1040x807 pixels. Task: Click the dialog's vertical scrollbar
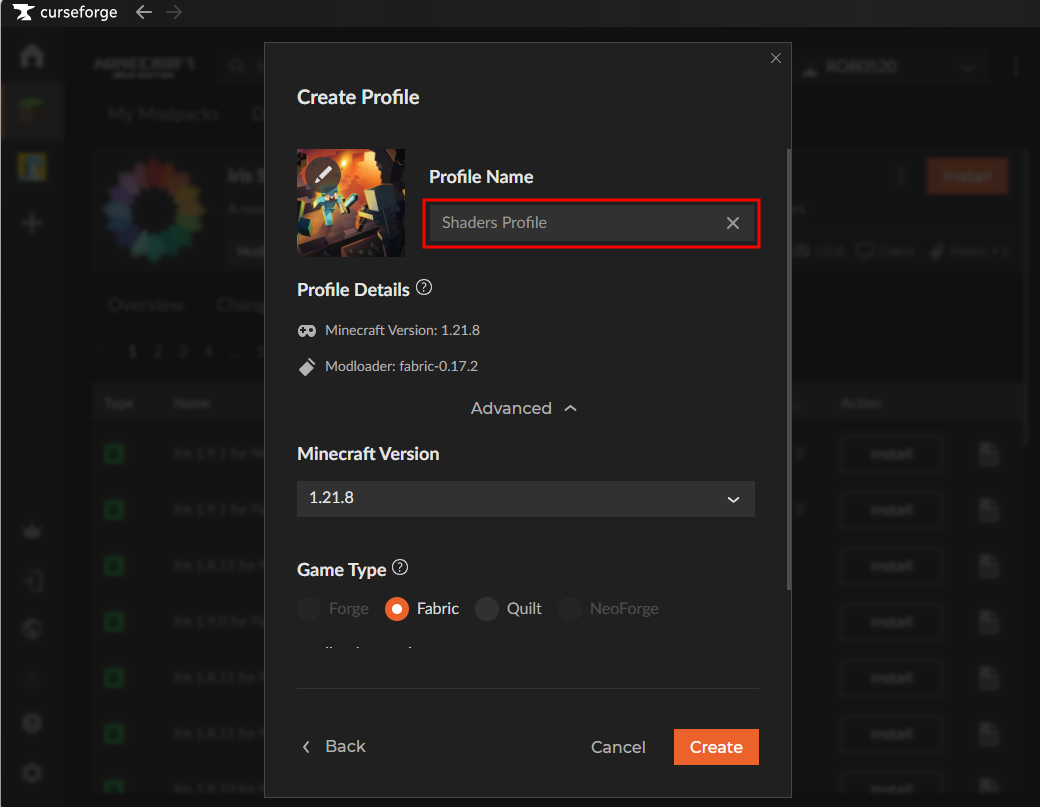click(789, 369)
